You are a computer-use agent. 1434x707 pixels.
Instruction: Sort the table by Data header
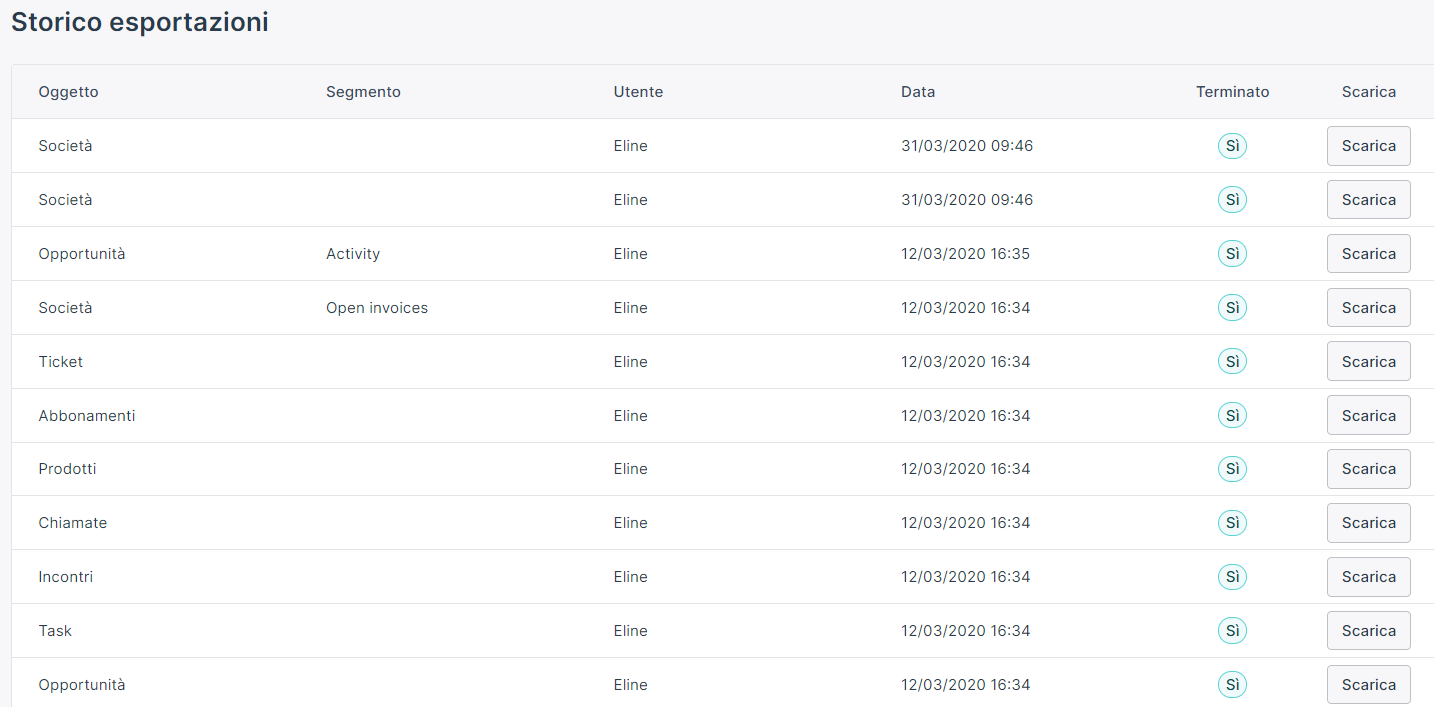pyautogui.click(x=918, y=92)
